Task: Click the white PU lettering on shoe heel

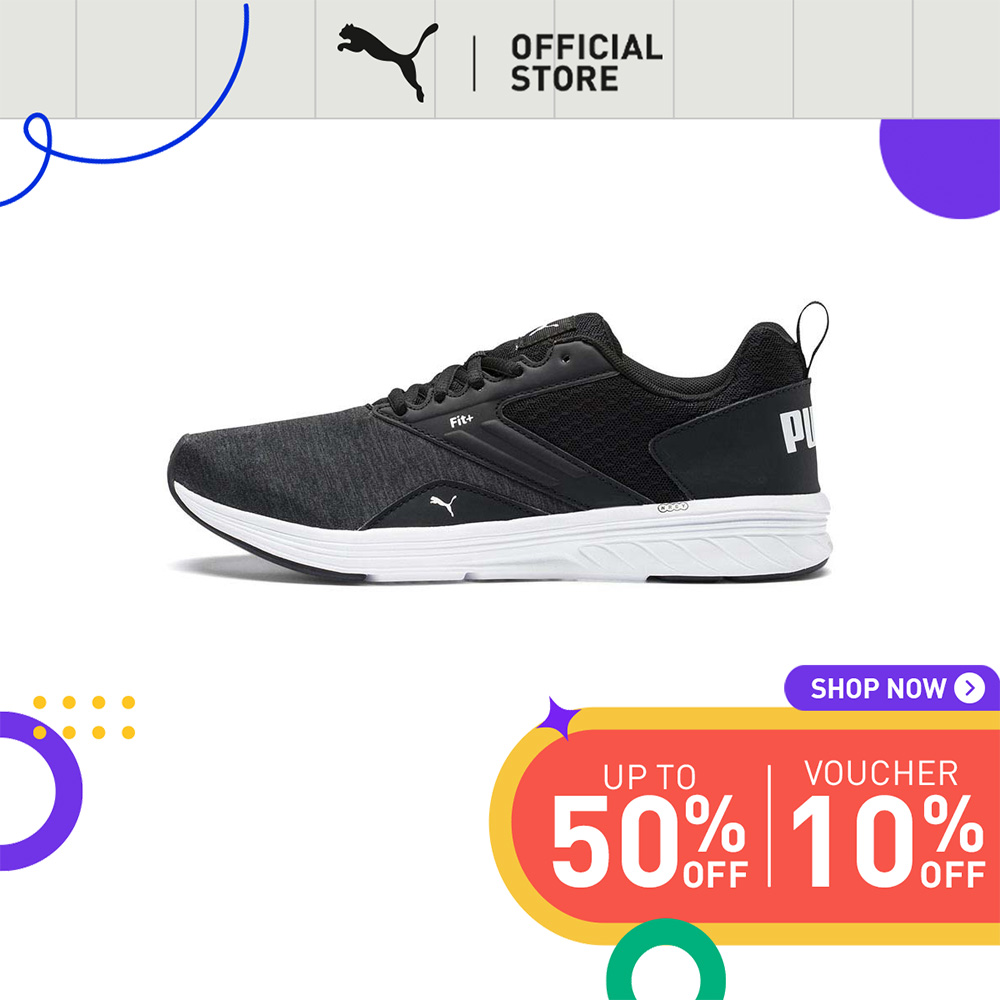Action: pyautogui.click(x=798, y=431)
